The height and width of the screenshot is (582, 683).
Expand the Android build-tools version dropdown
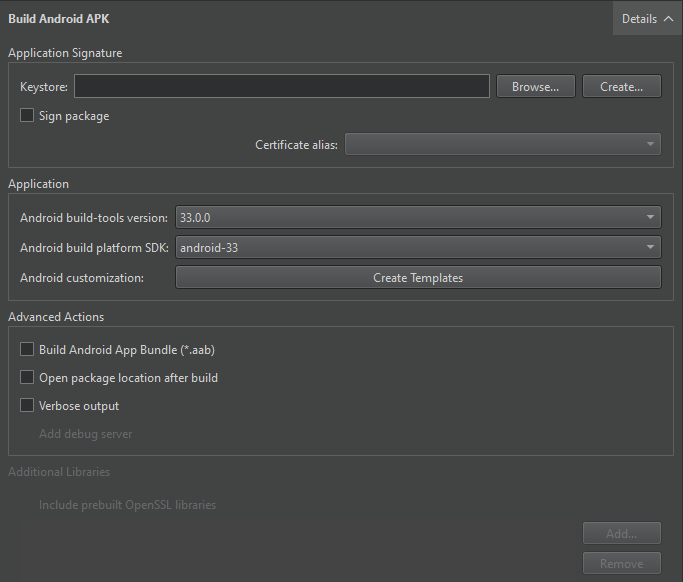point(418,217)
